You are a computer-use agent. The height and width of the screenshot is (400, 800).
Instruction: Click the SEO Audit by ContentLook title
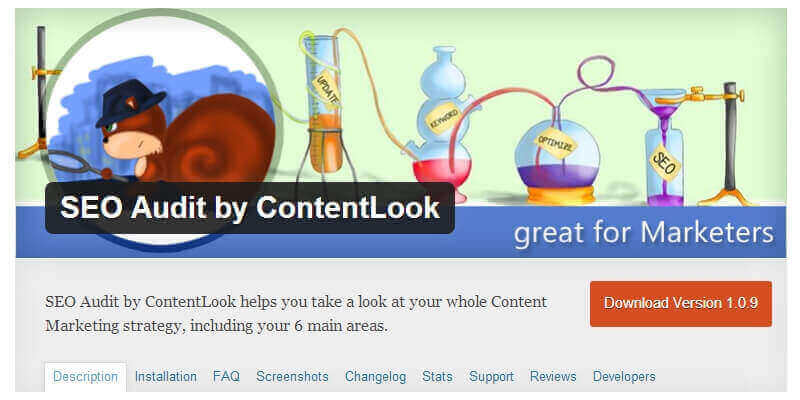(250, 208)
